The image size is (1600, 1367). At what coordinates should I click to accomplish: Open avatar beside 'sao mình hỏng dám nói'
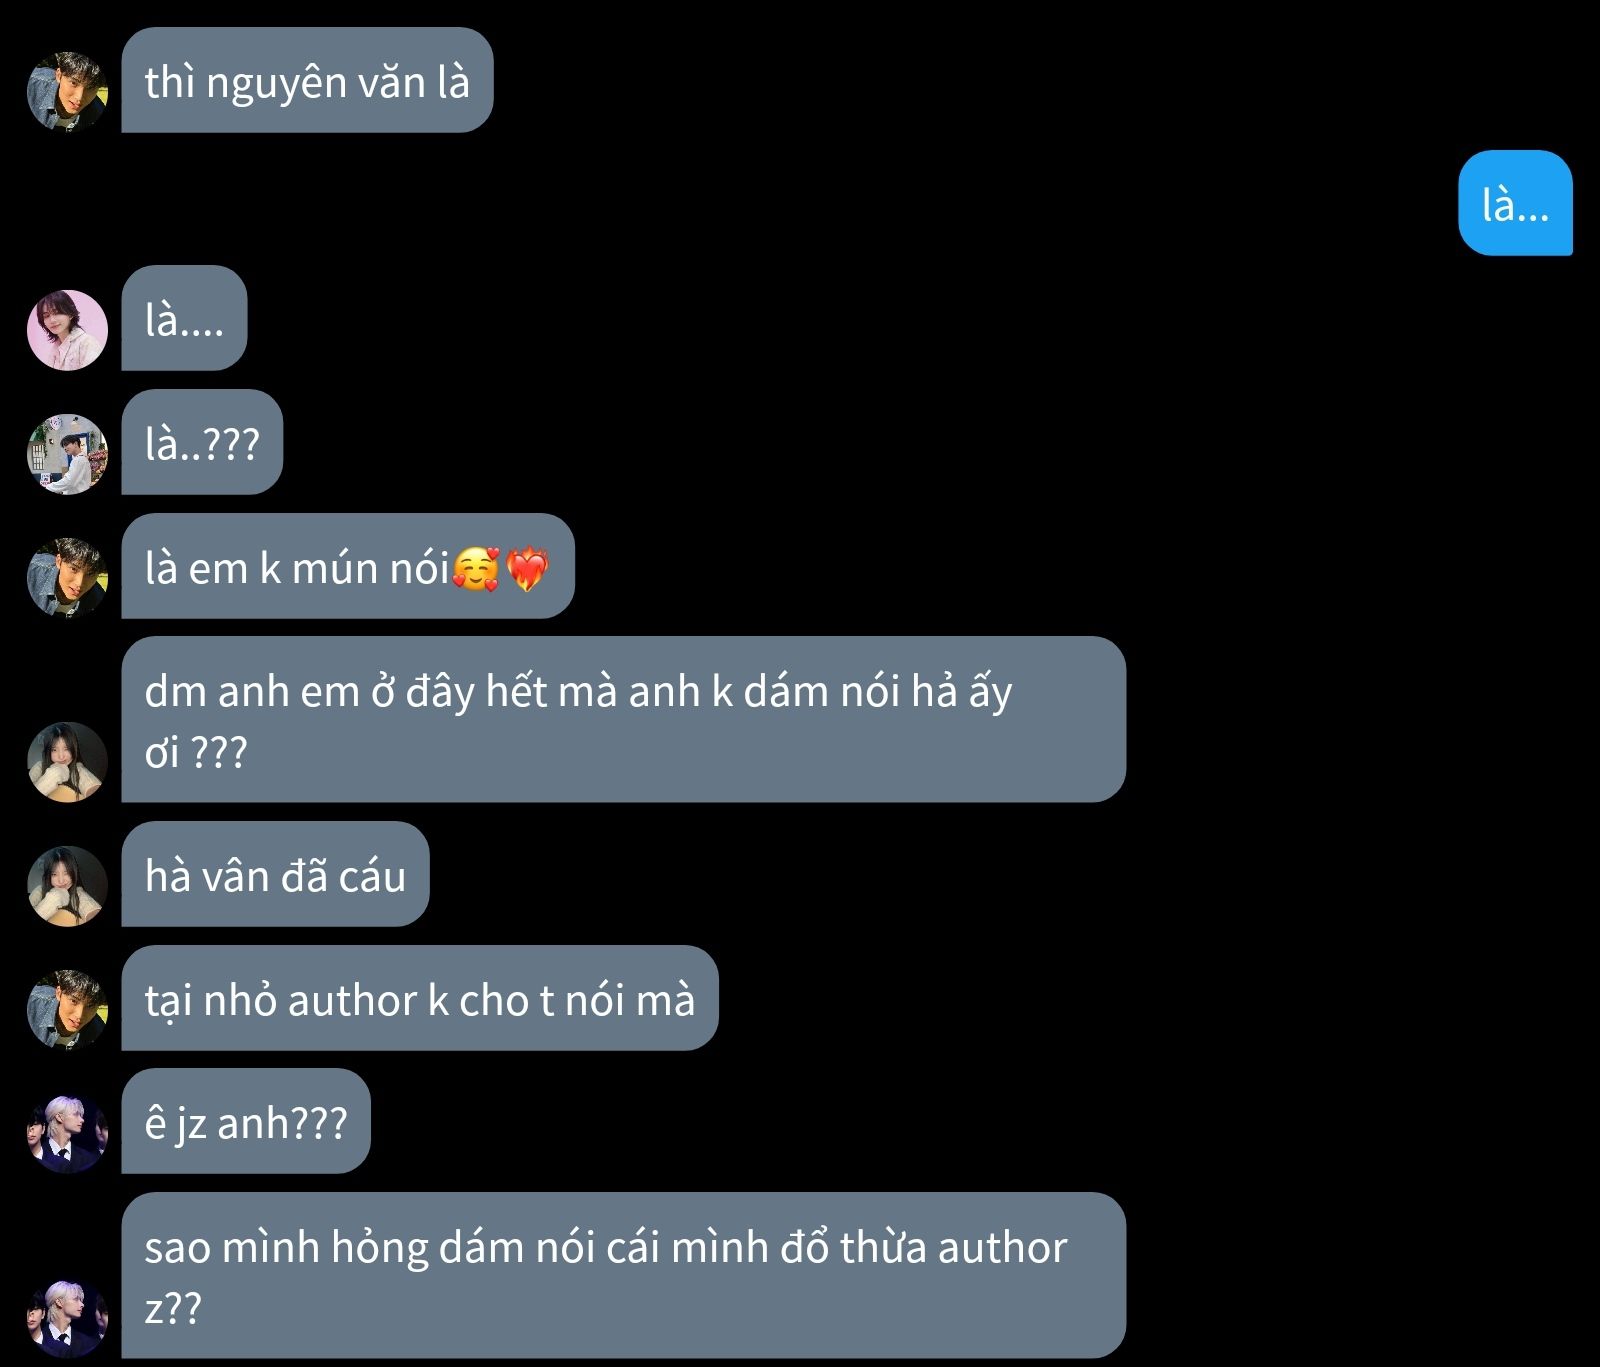click(x=67, y=1317)
